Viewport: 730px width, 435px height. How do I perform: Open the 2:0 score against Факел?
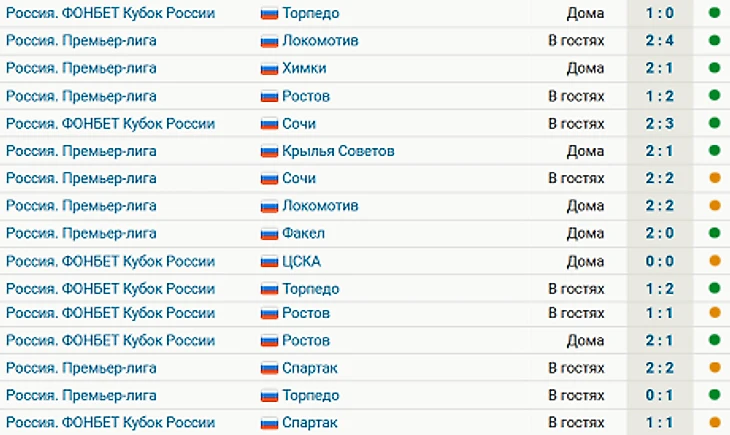(659, 233)
